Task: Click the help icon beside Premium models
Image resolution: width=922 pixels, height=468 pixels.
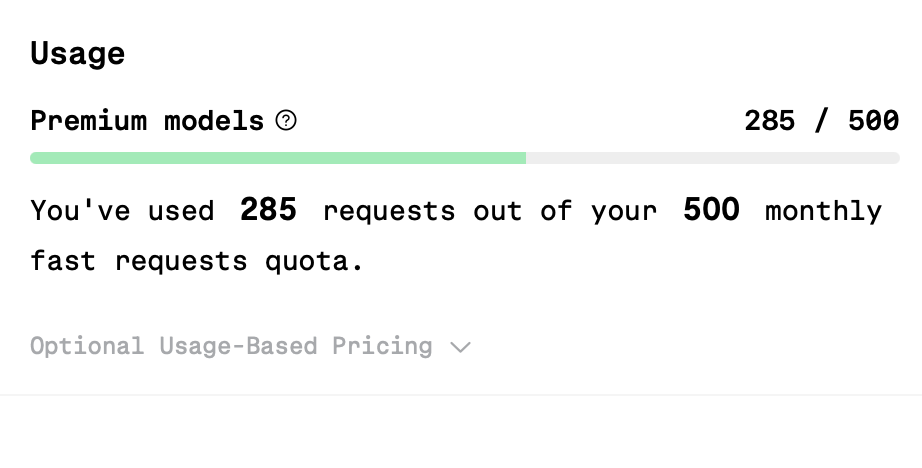Action: [286, 121]
